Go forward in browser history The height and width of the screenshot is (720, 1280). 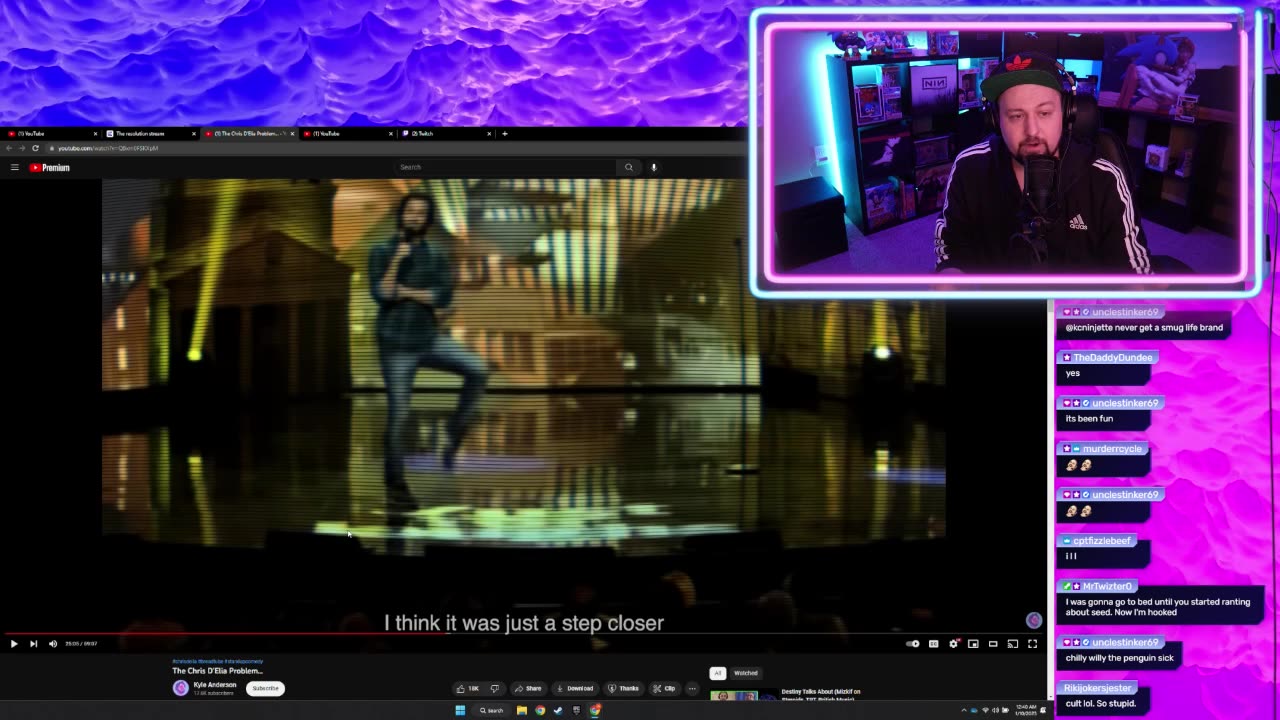[x=22, y=148]
